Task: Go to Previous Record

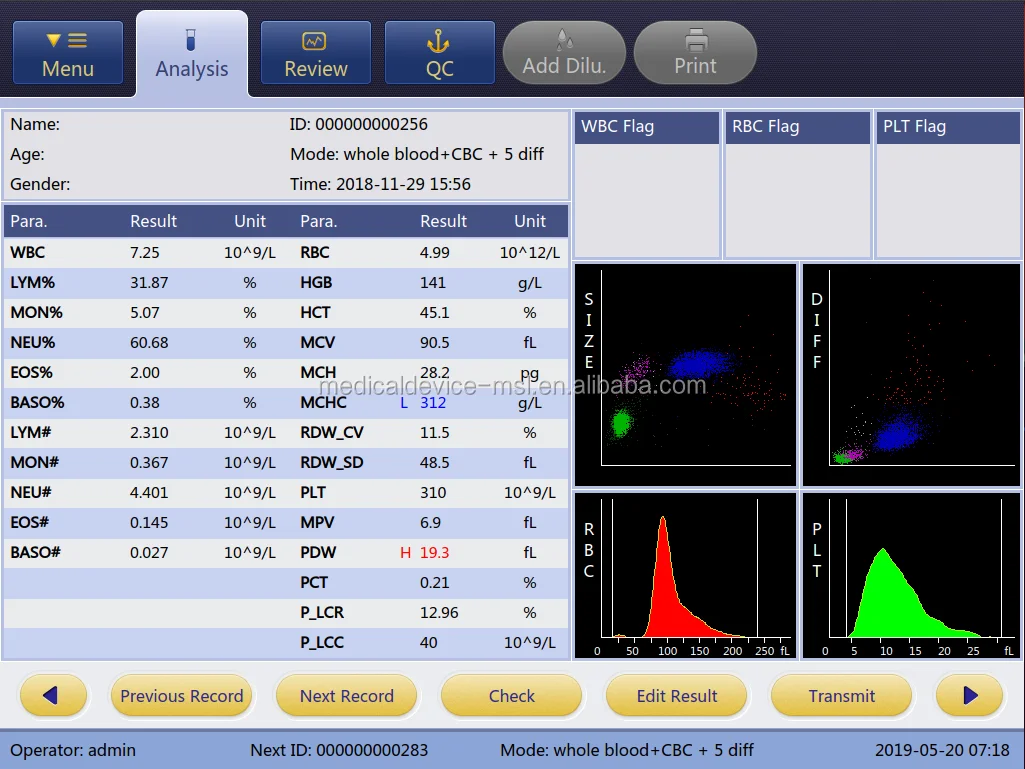Action: pyautogui.click(x=182, y=696)
